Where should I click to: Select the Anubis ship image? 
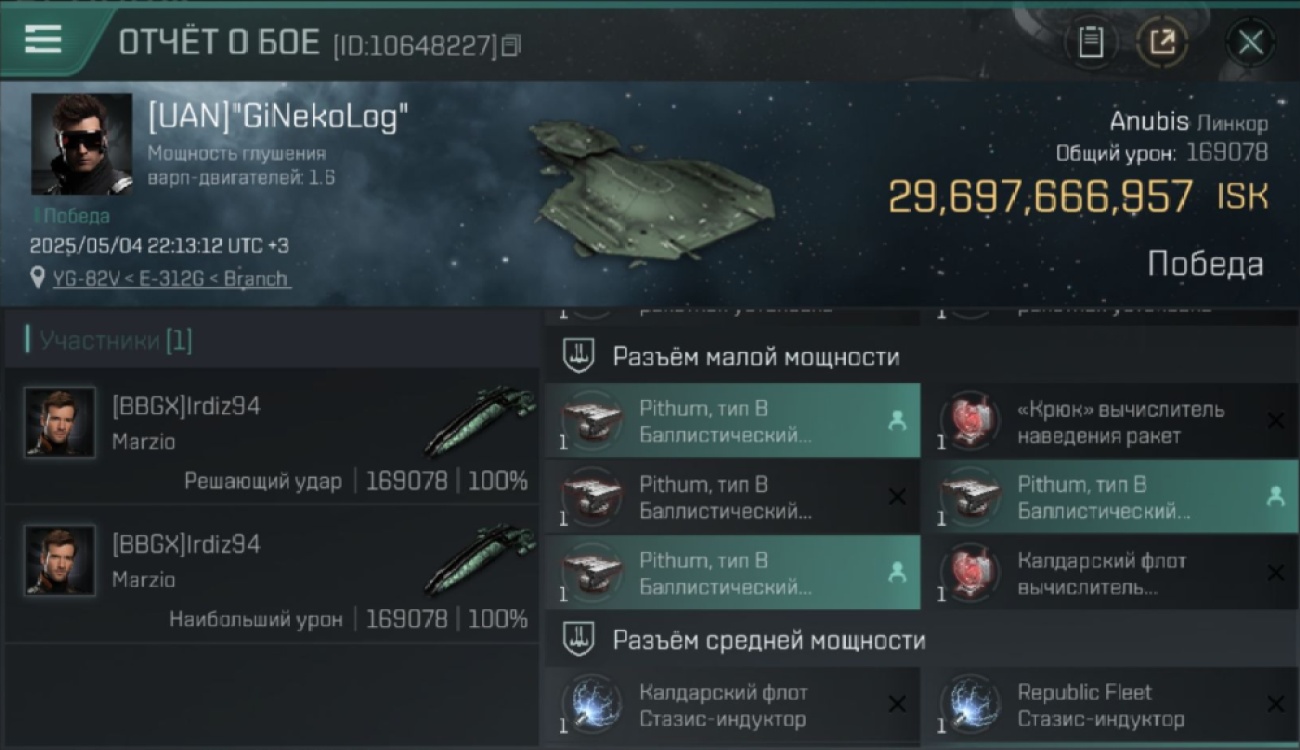pos(650,190)
